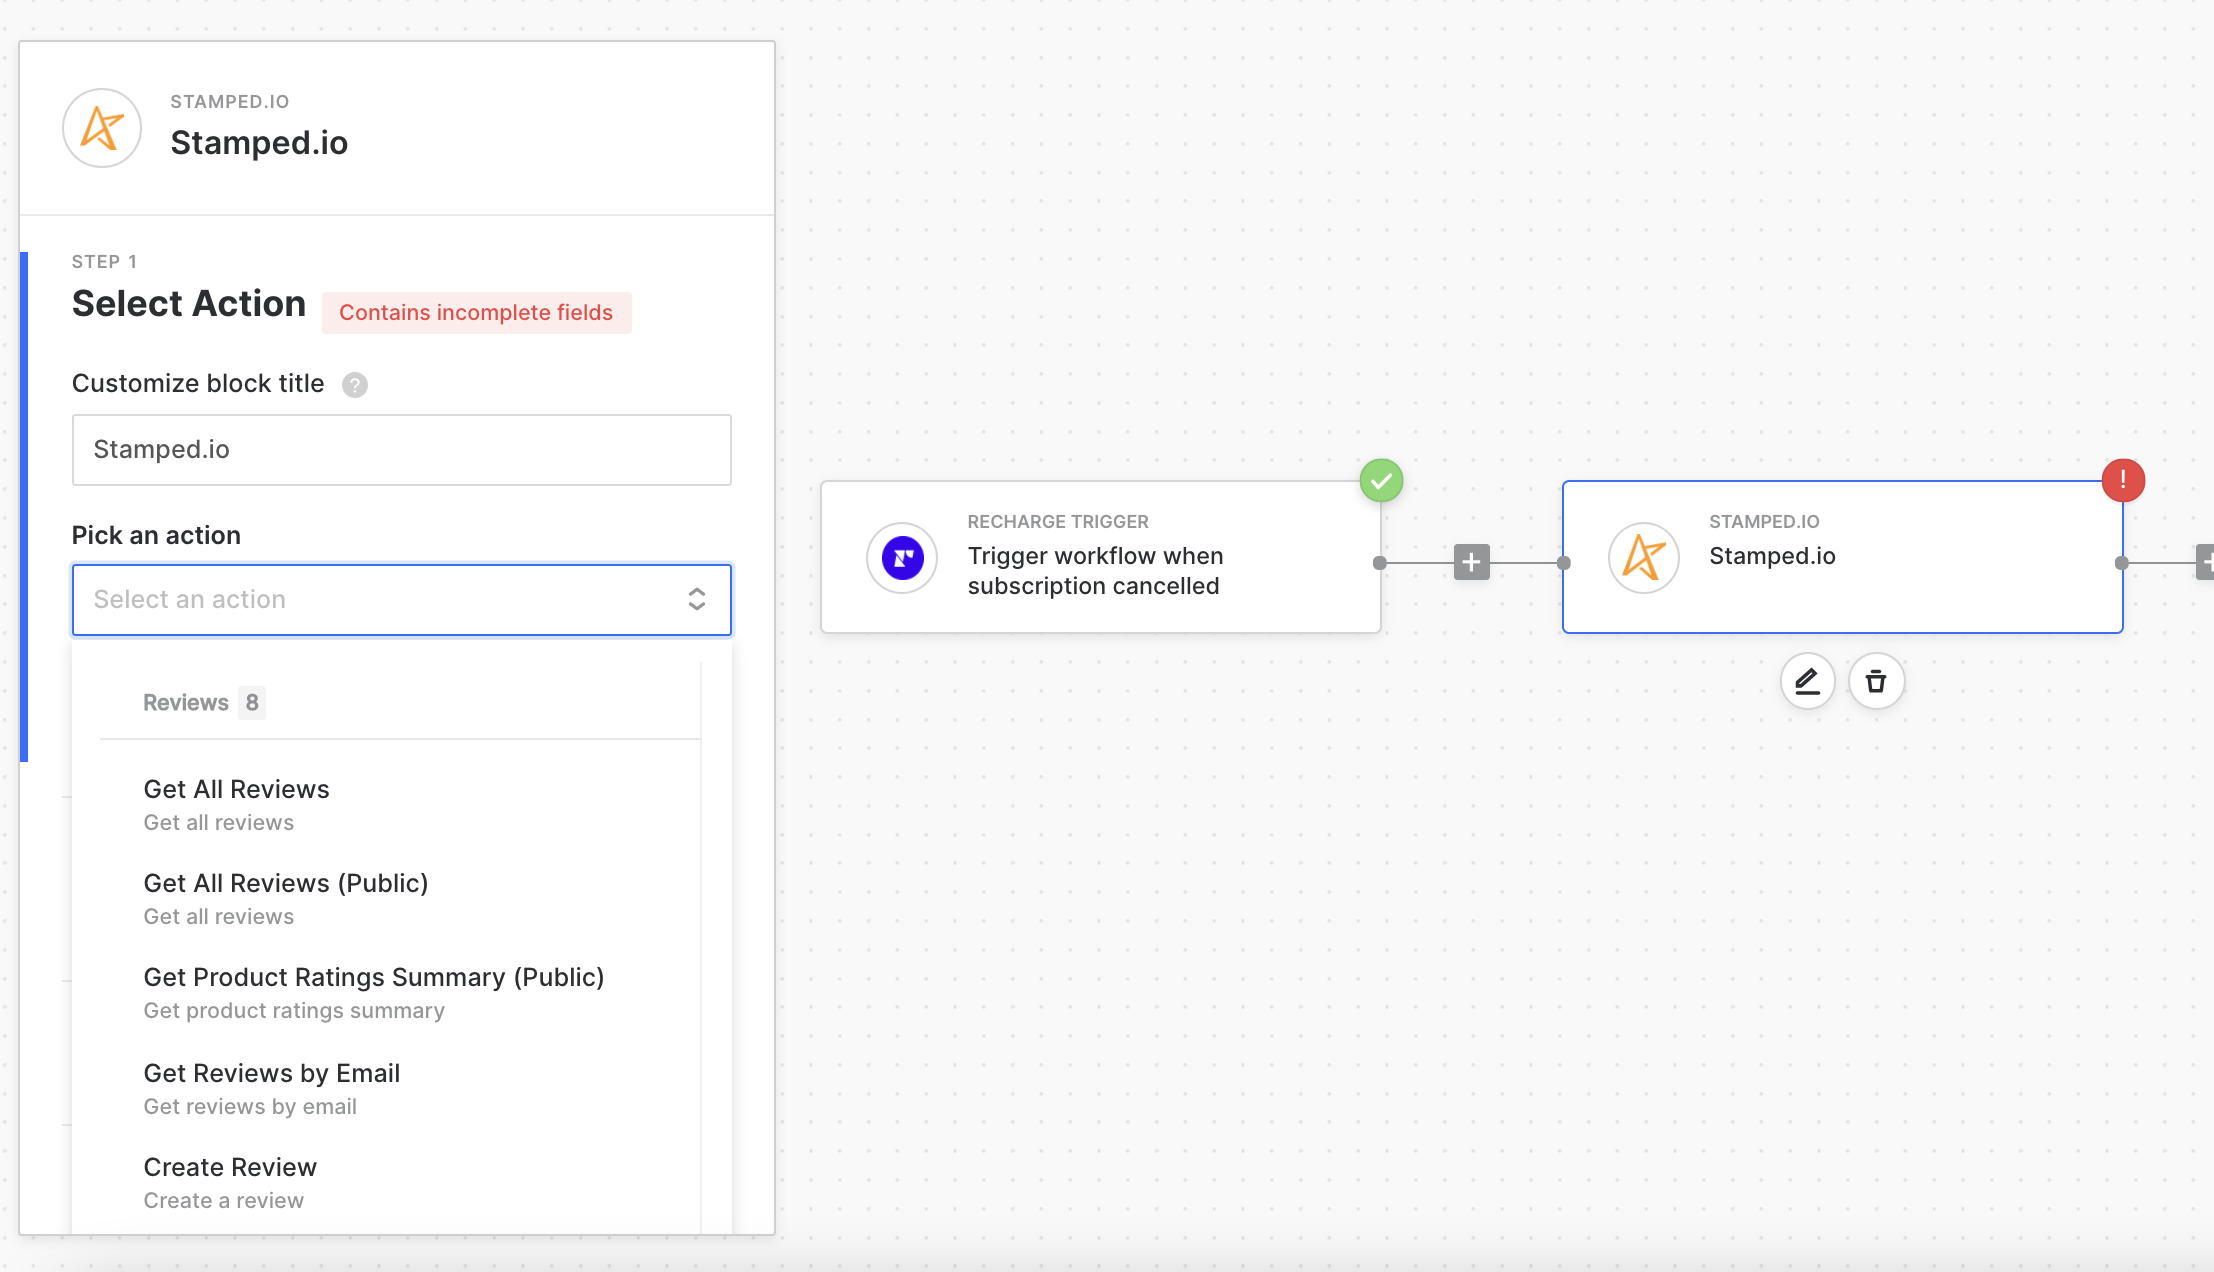Click the Stamped.io star logo in panel header
The image size is (2214, 1272).
coord(102,128)
